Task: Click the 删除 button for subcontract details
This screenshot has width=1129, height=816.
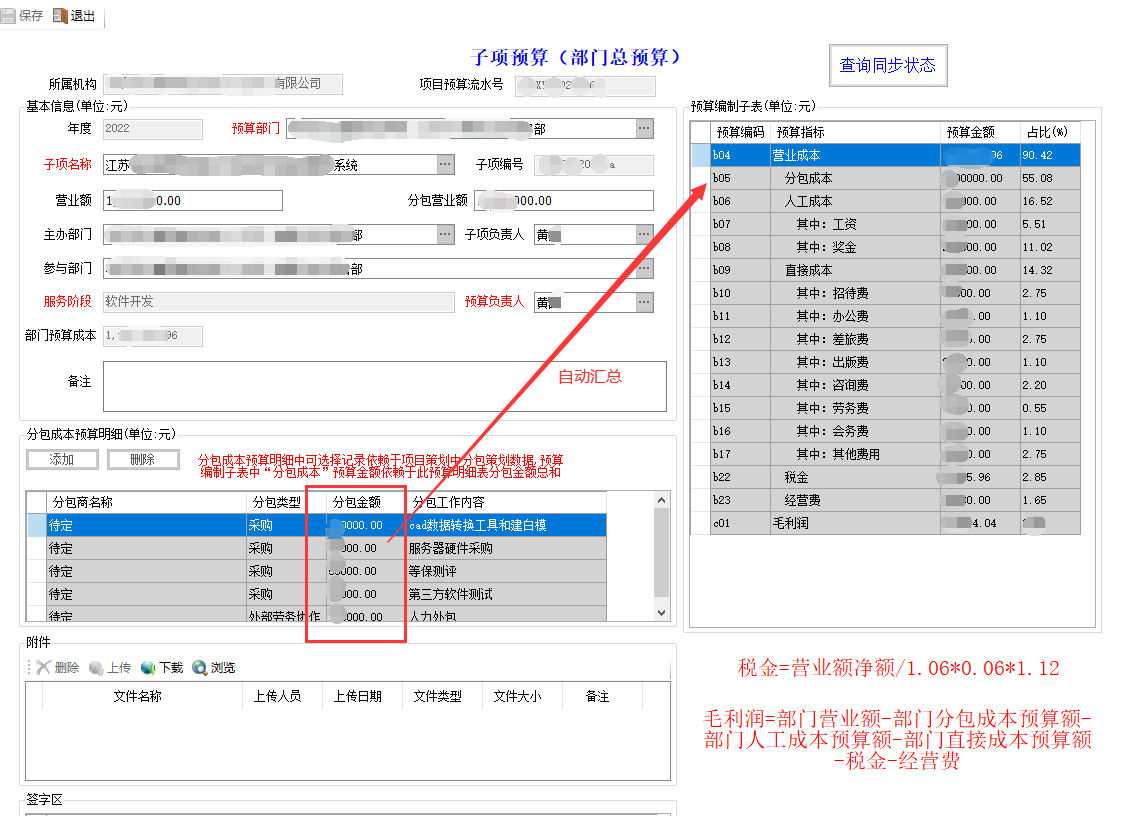Action: click(143, 459)
